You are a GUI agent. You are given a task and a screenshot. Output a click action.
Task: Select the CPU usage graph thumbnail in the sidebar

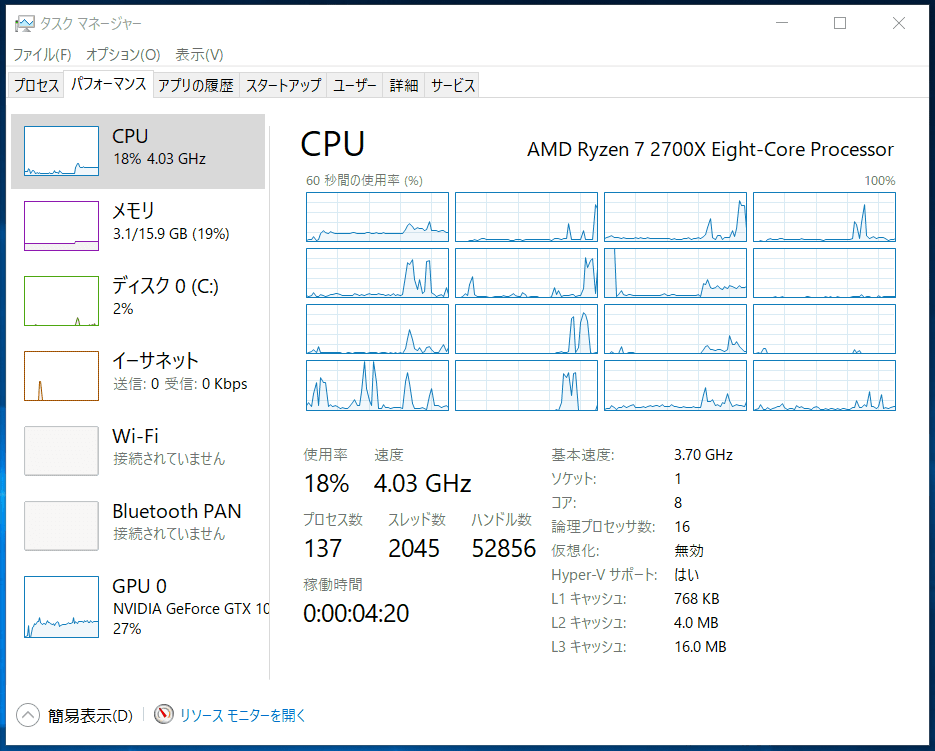61,151
